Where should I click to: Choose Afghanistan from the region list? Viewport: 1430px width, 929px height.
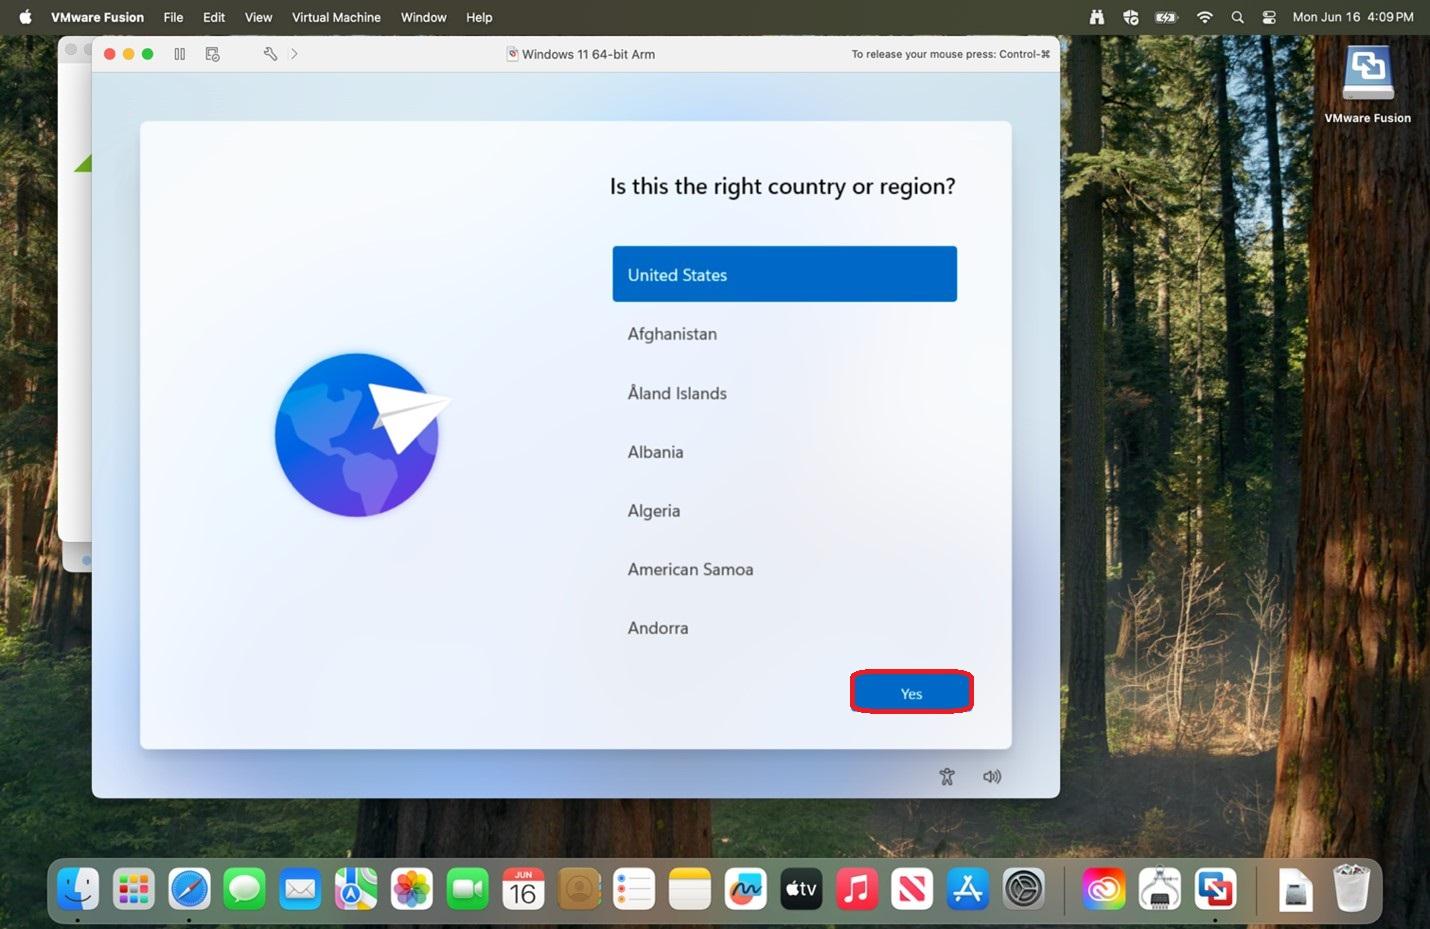784,334
